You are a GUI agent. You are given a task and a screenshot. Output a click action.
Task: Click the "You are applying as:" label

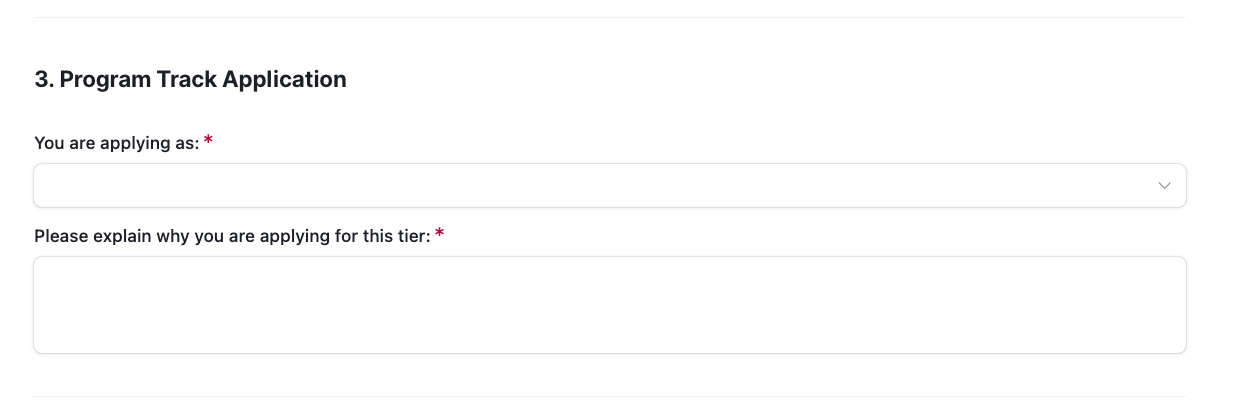click(x=116, y=143)
